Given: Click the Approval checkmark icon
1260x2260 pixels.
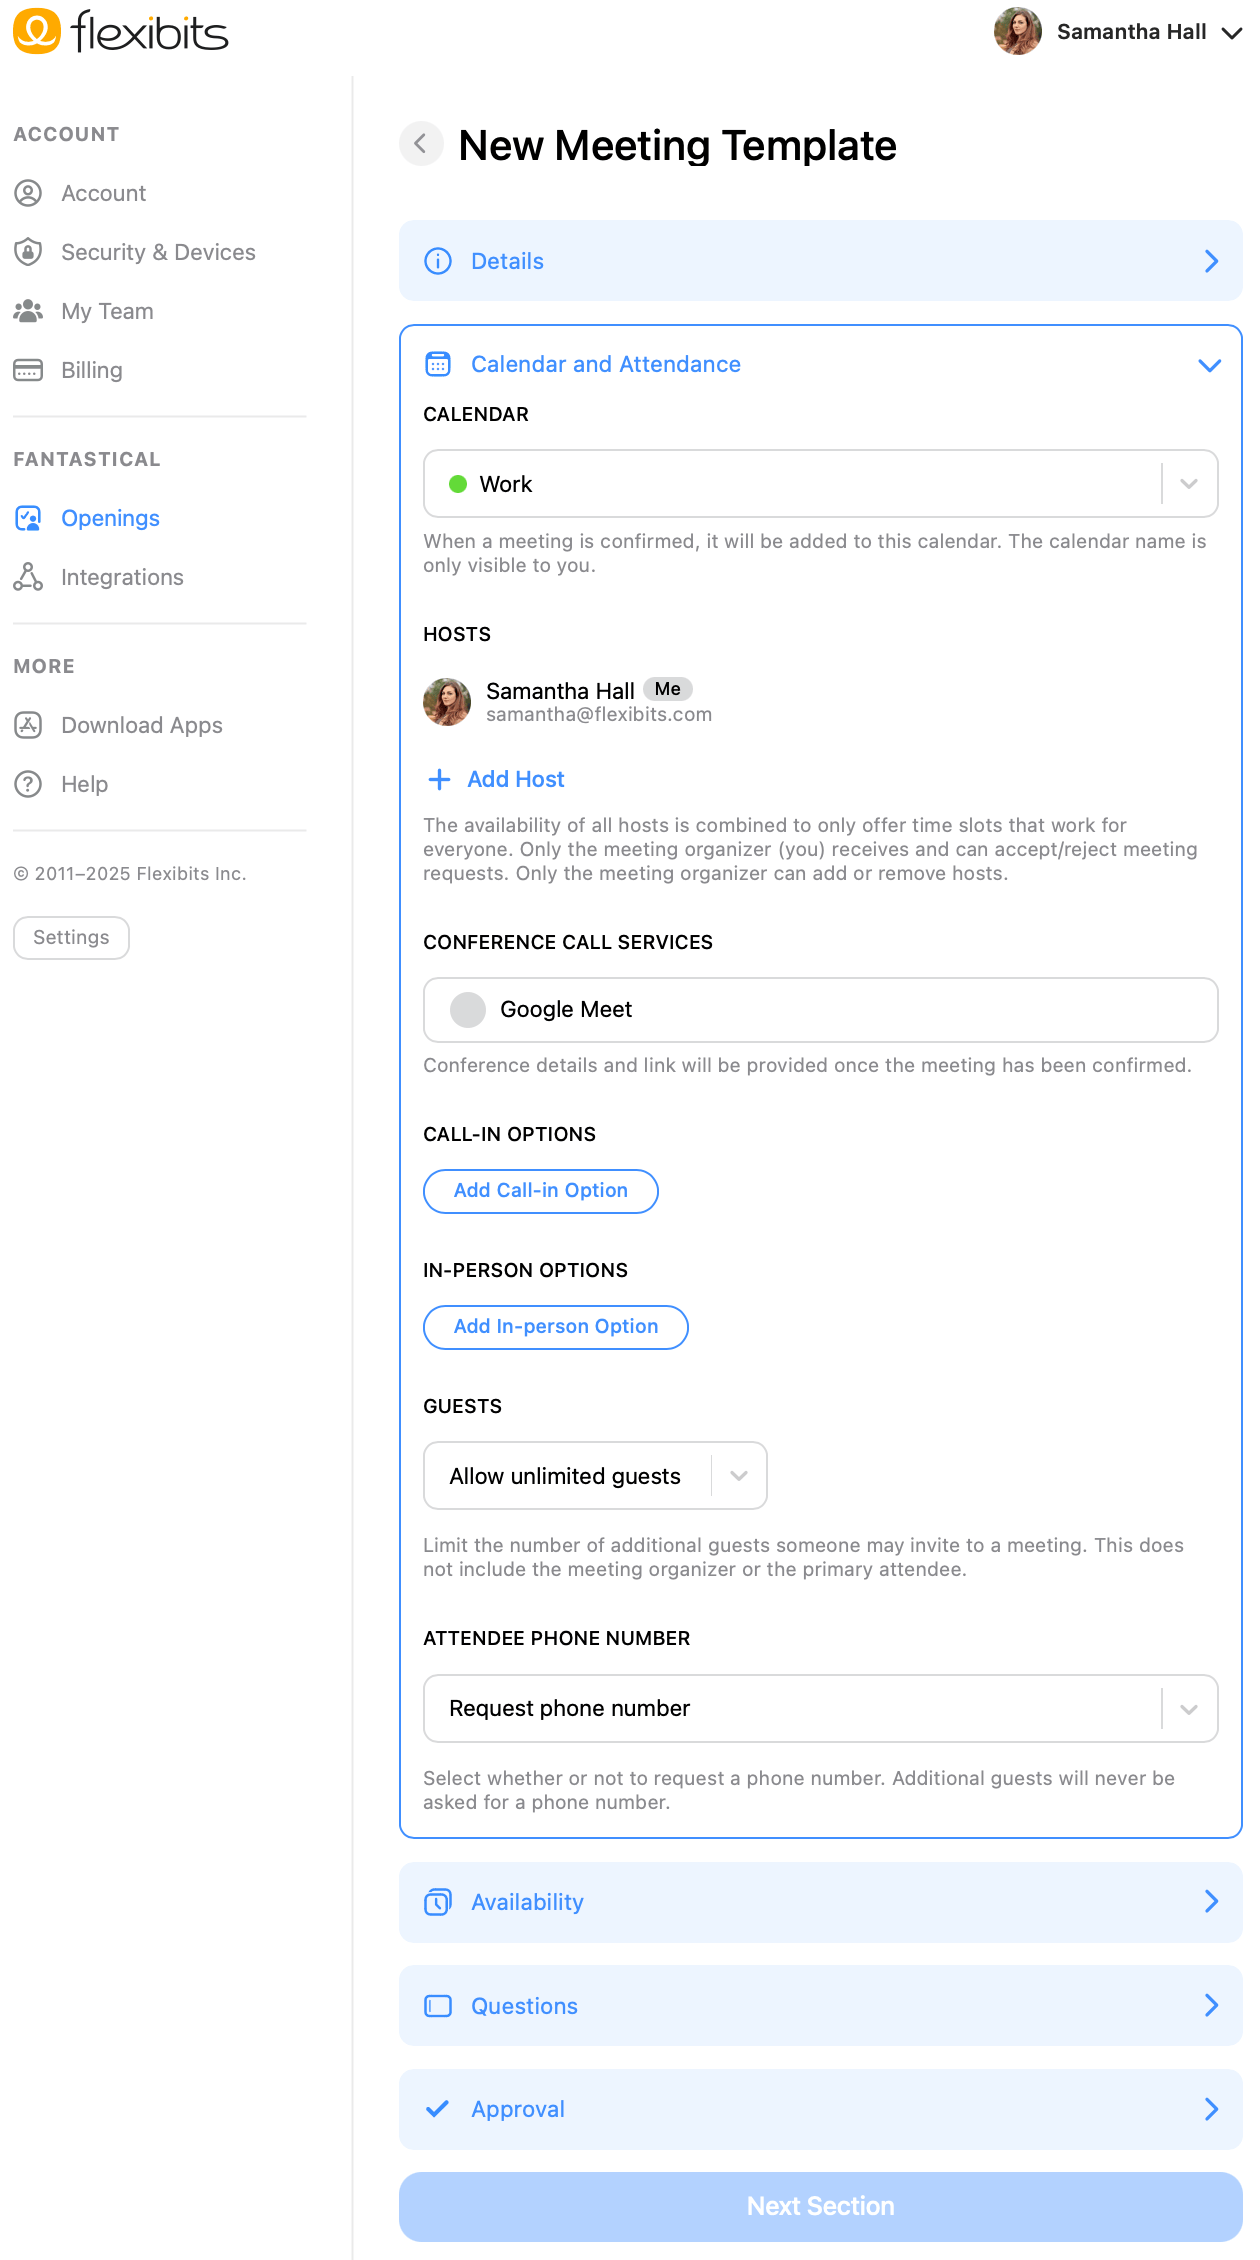Looking at the screenshot, I should coord(438,2109).
